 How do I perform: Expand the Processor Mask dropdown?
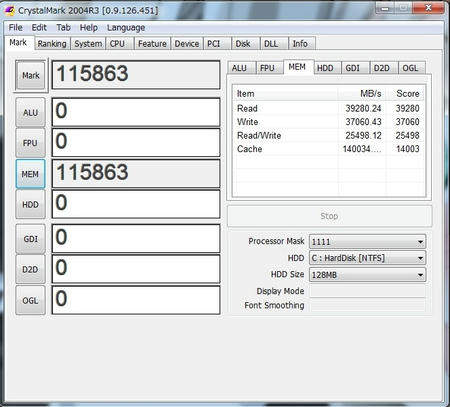[367, 241]
